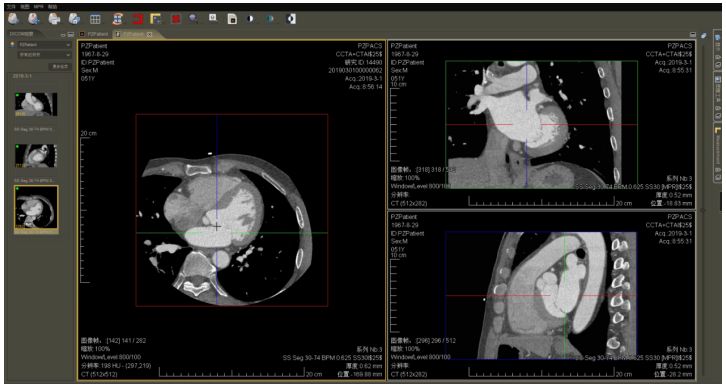Click the first thumbnail's SS Seg caption
The height and width of the screenshot is (386, 726).
[x=36, y=129]
